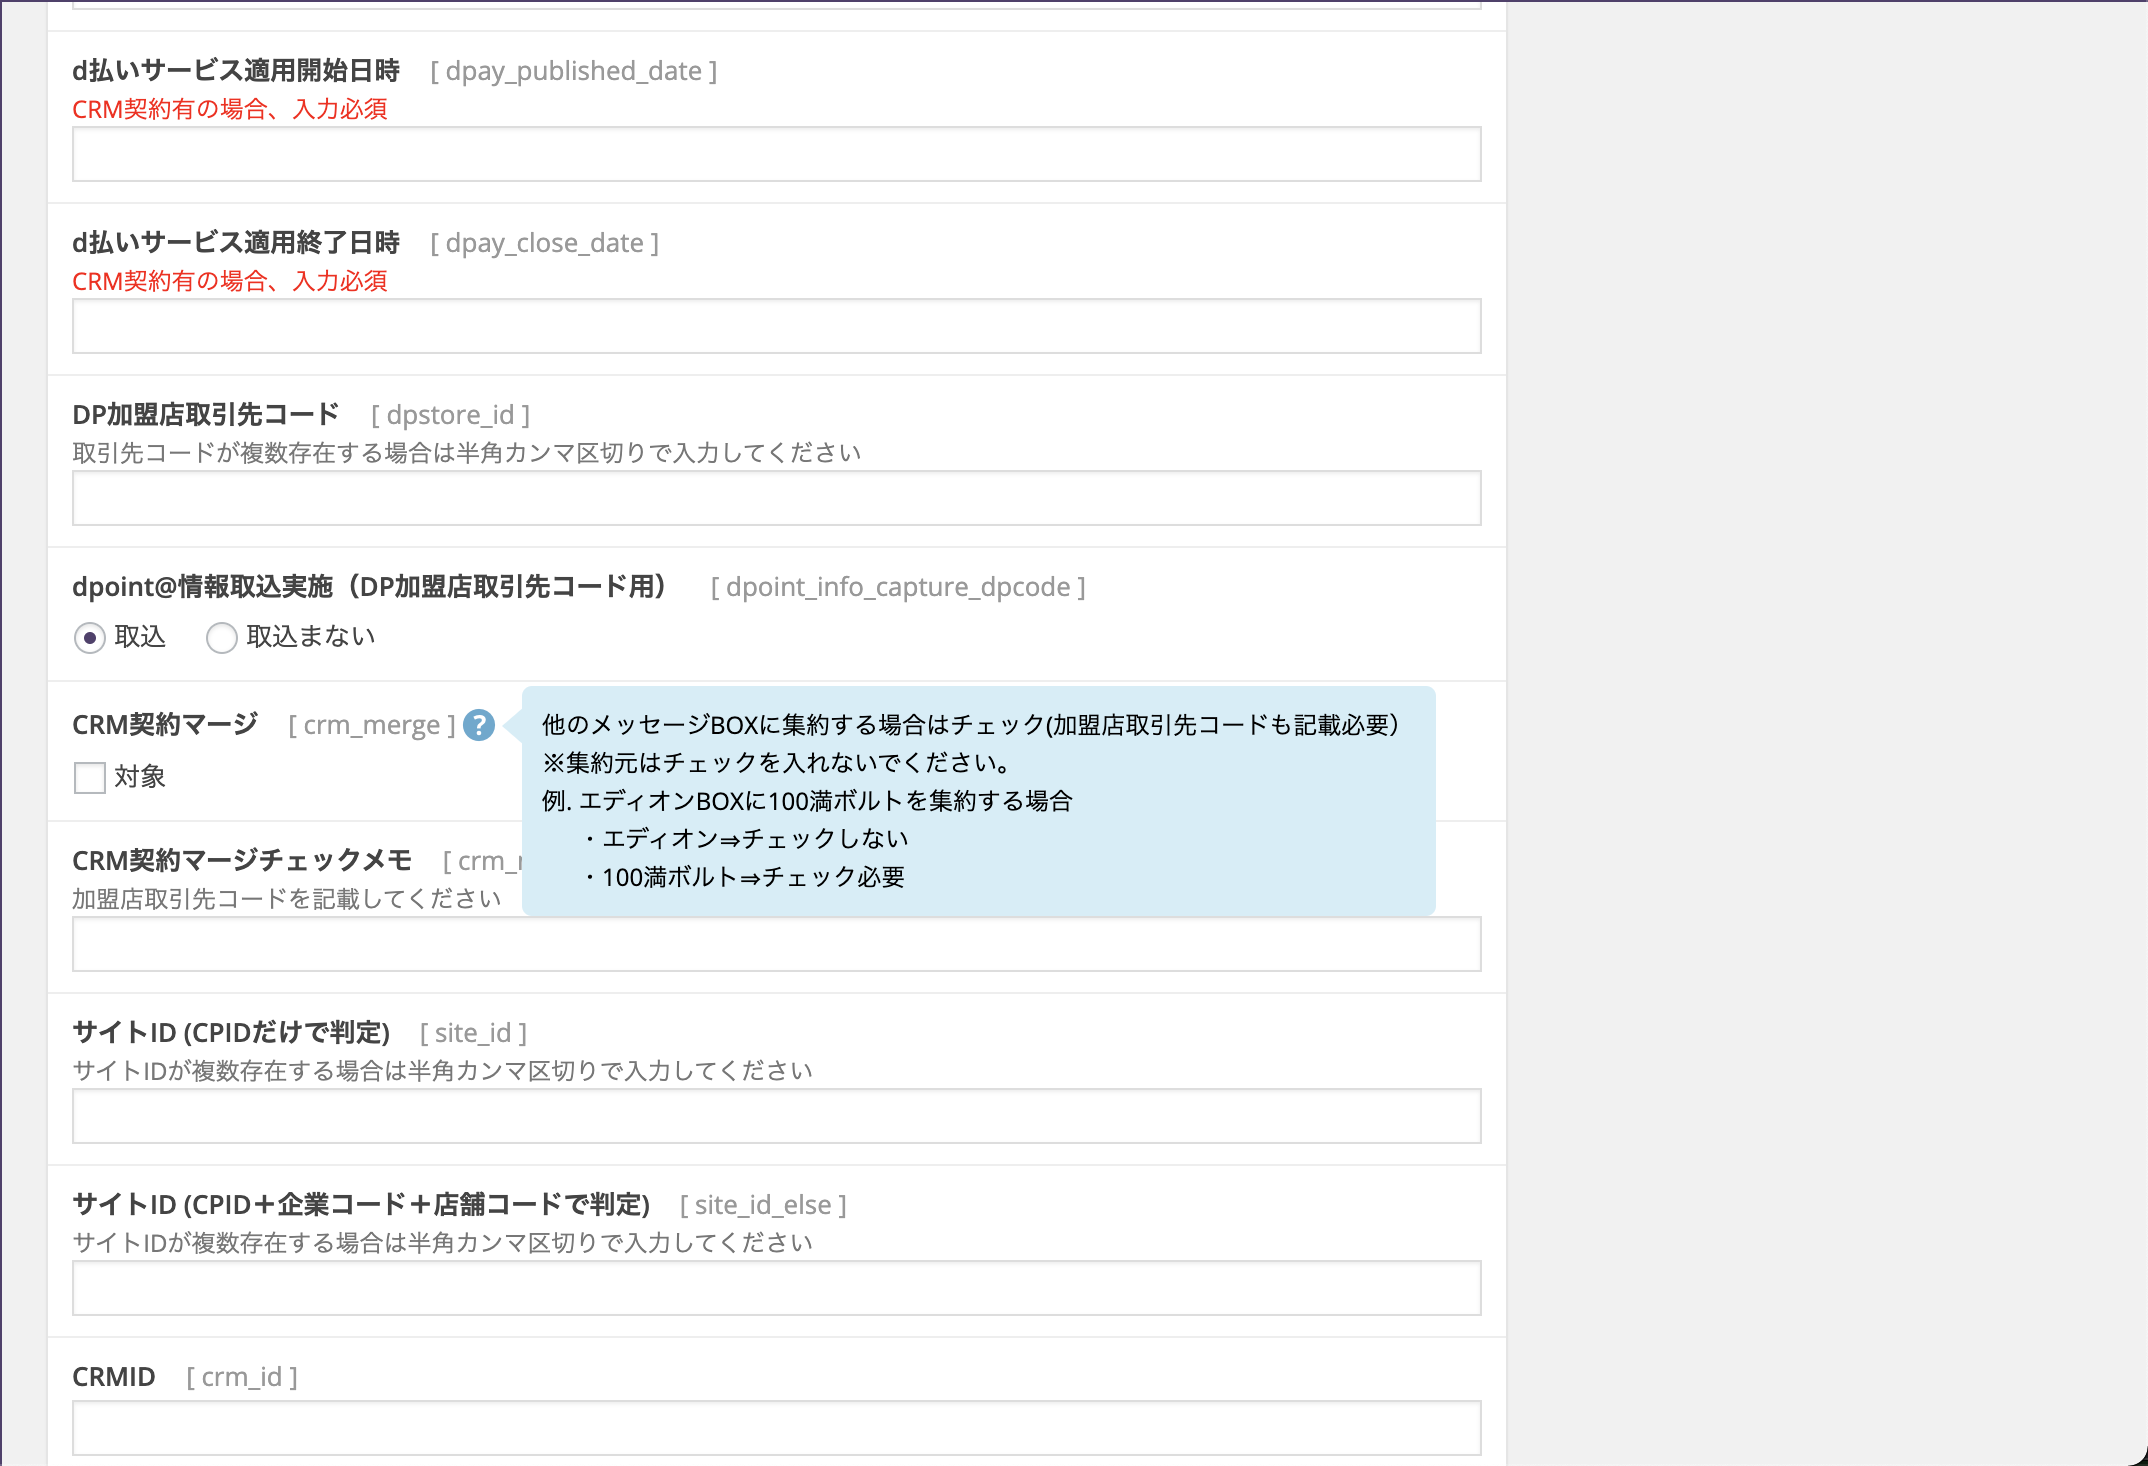Check the 対象 checkbox under CRM契約マージ
The image size is (2148, 1466).
pyautogui.click(x=90, y=777)
